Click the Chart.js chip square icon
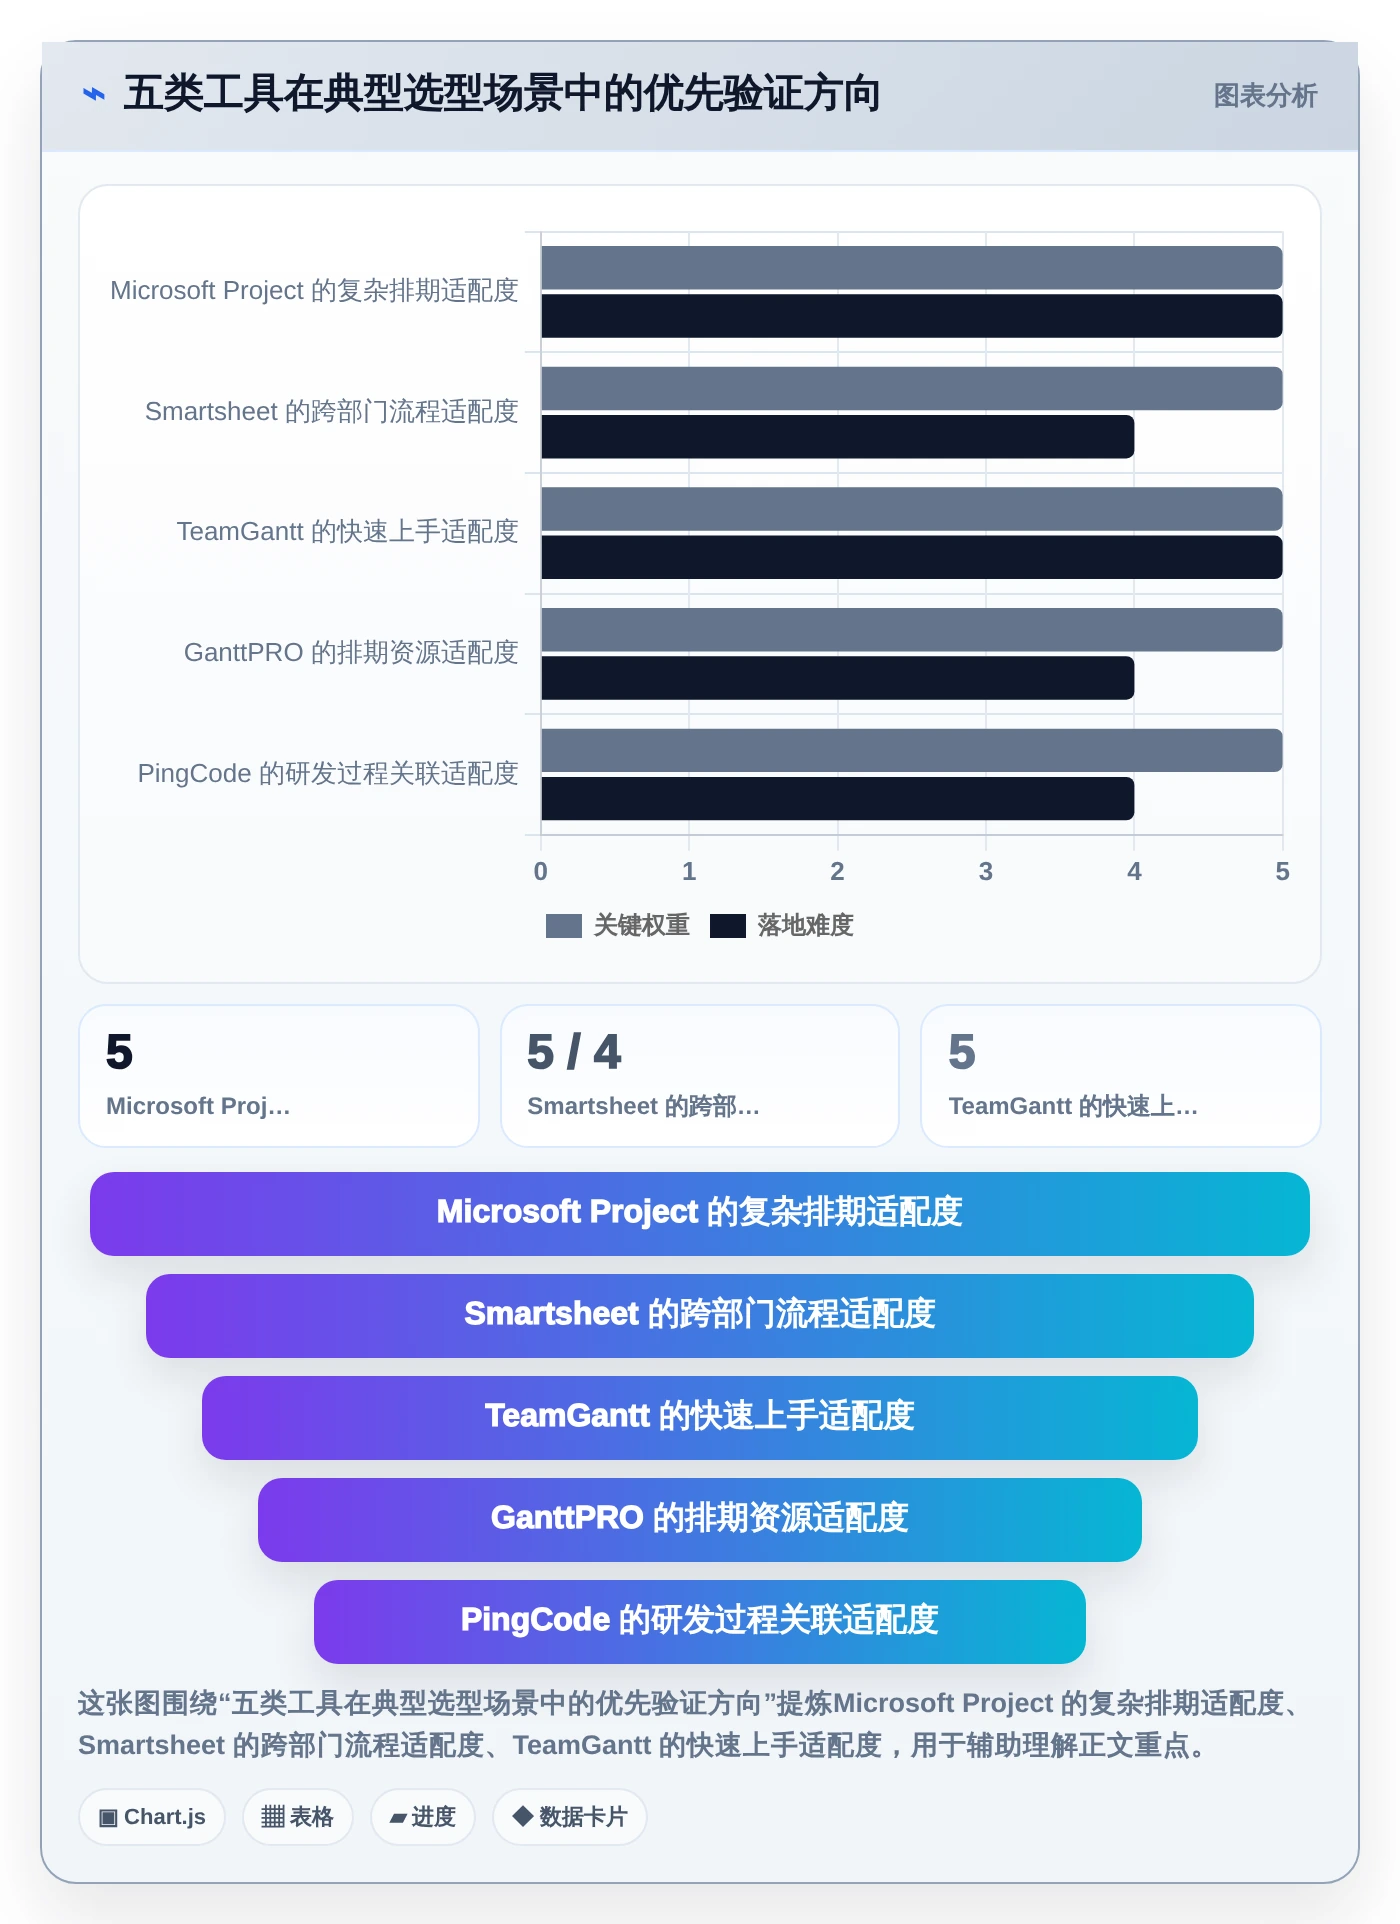Screen dimensions: 1400x1924 [108, 1817]
